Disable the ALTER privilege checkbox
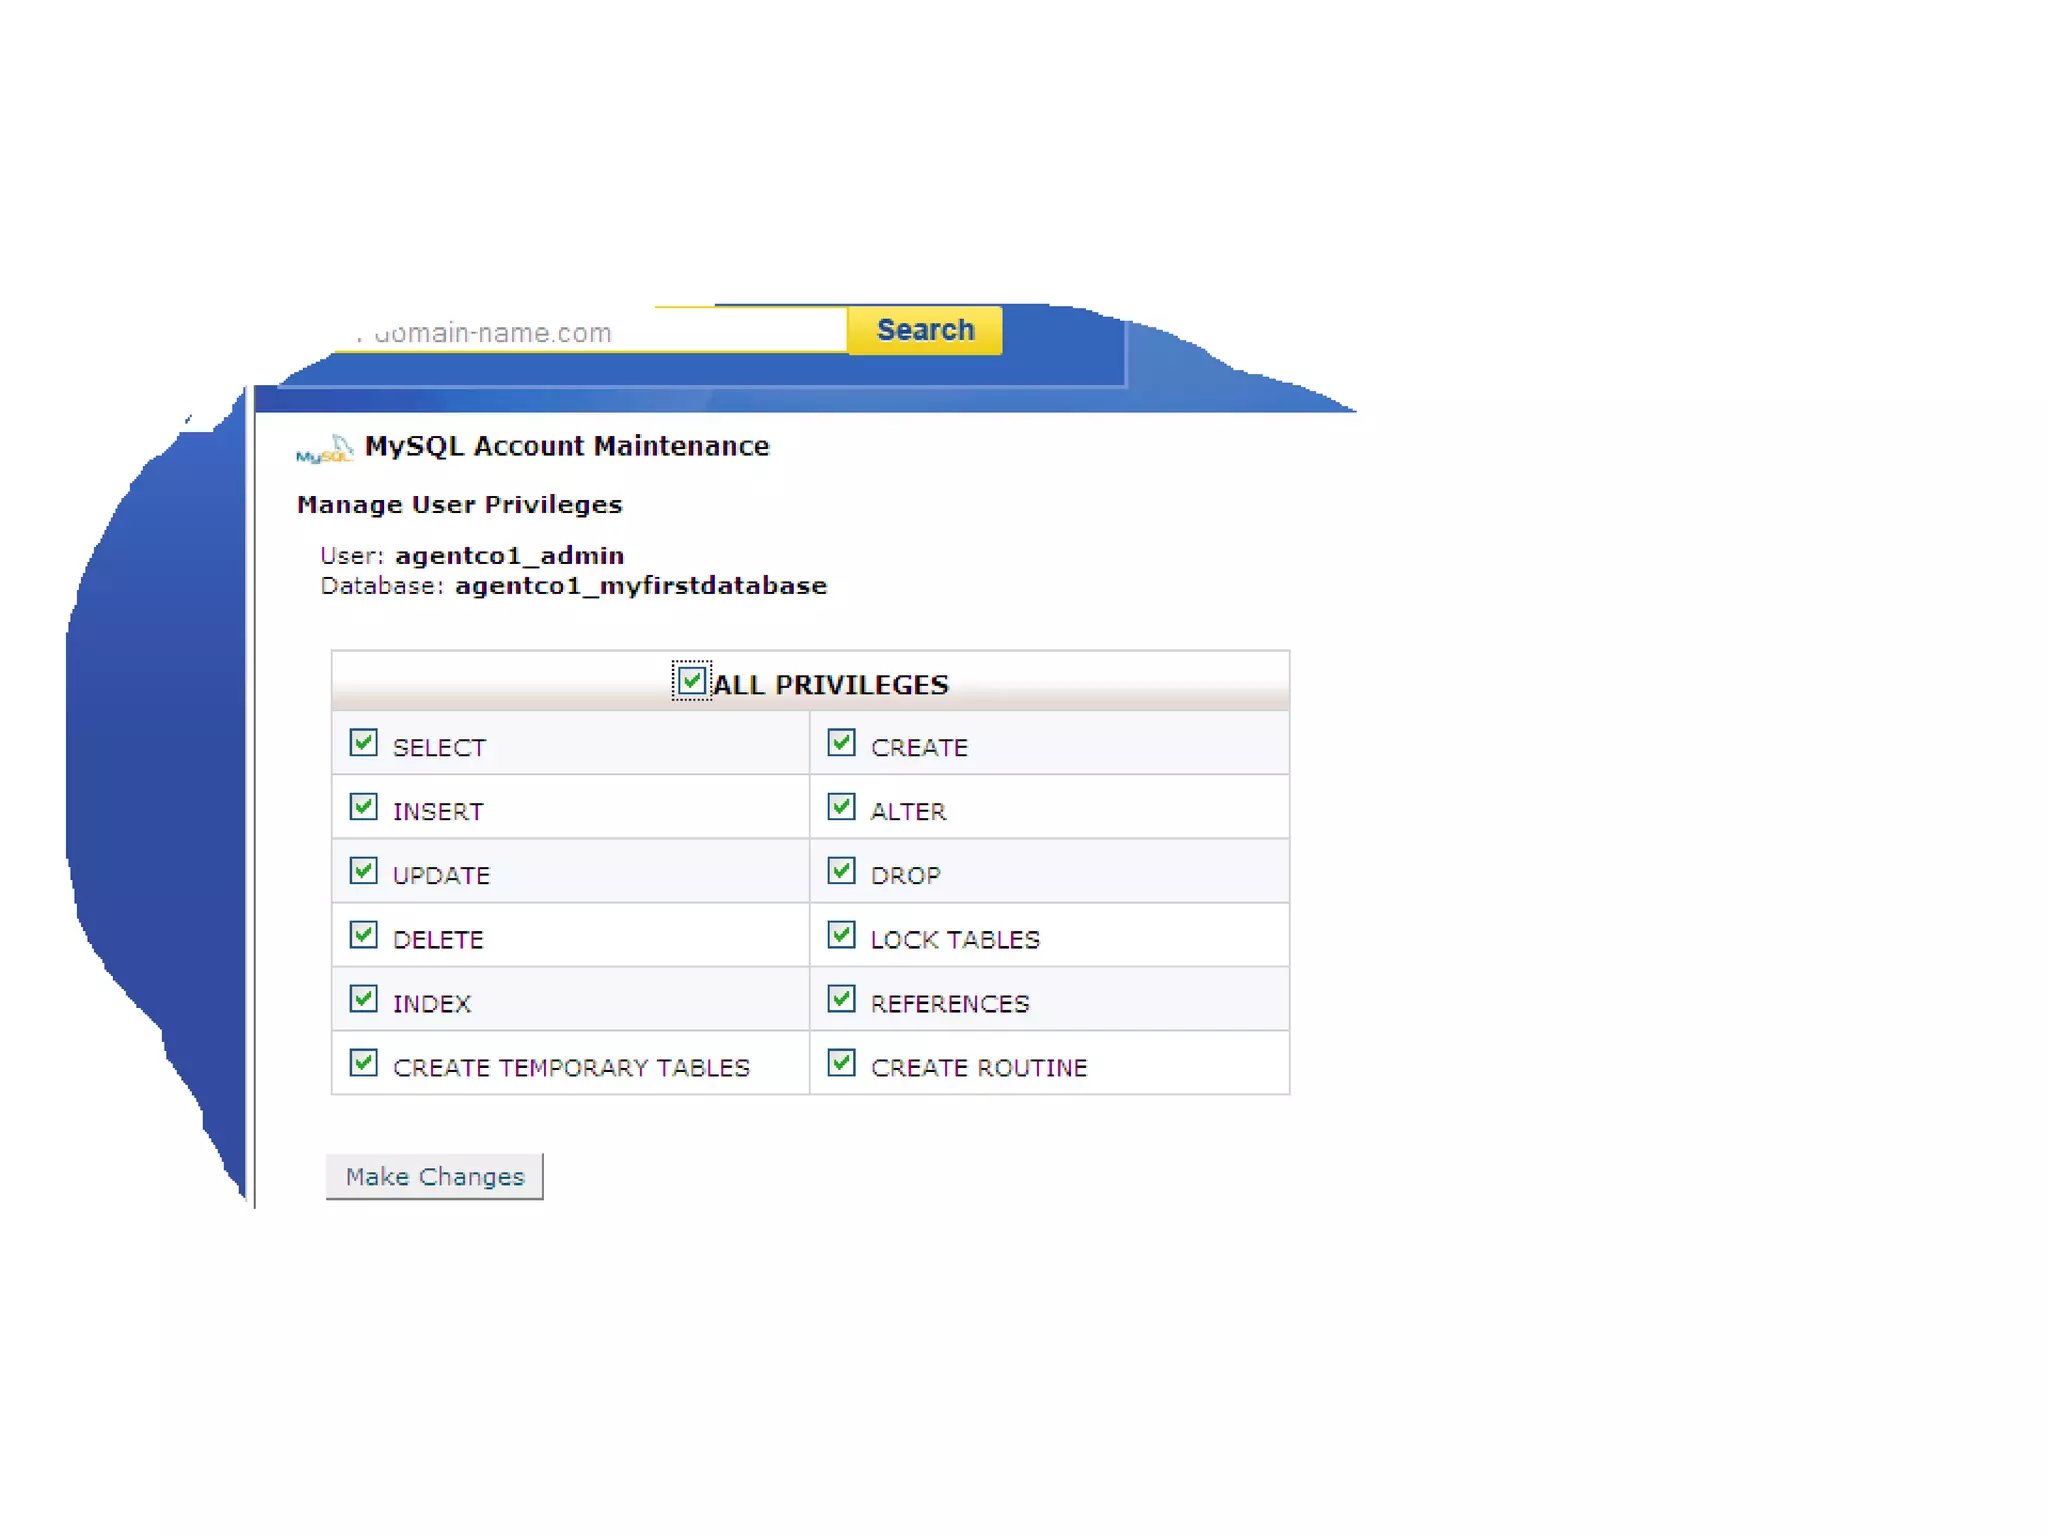Screen dimensions: 2048x1536 click(x=842, y=807)
